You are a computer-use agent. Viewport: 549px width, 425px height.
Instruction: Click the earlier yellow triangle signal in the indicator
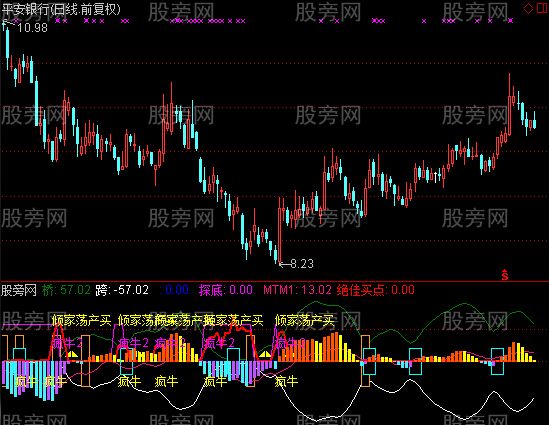coord(72,354)
